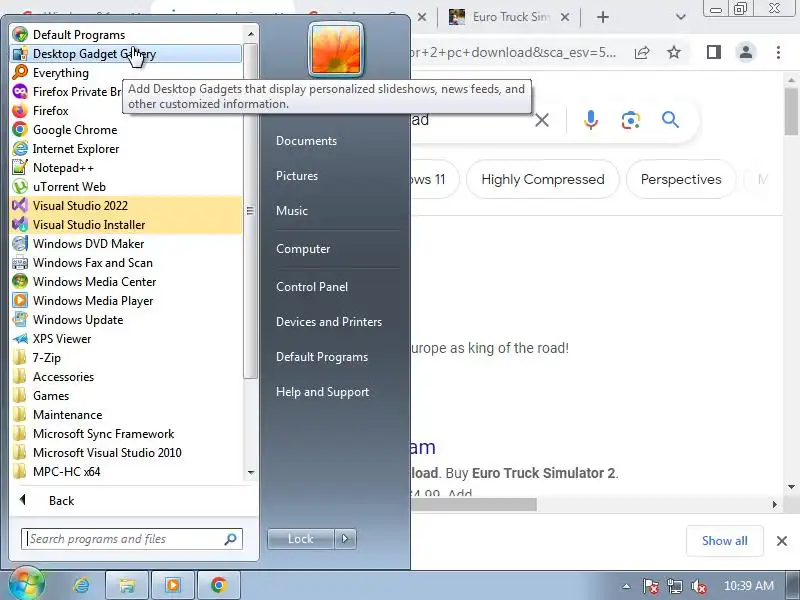The height and width of the screenshot is (600, 800).
Task: Launch Notepad++
Action: tap(126, 168)
